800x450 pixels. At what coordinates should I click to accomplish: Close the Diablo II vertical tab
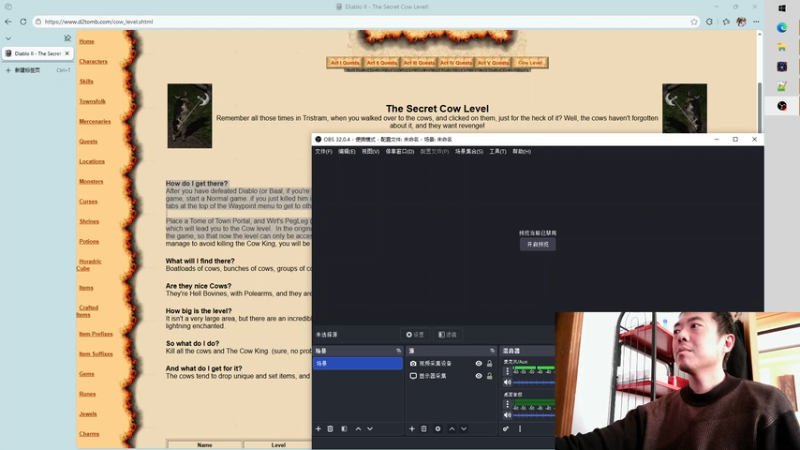pyautogui.click(x=67, y=53)
